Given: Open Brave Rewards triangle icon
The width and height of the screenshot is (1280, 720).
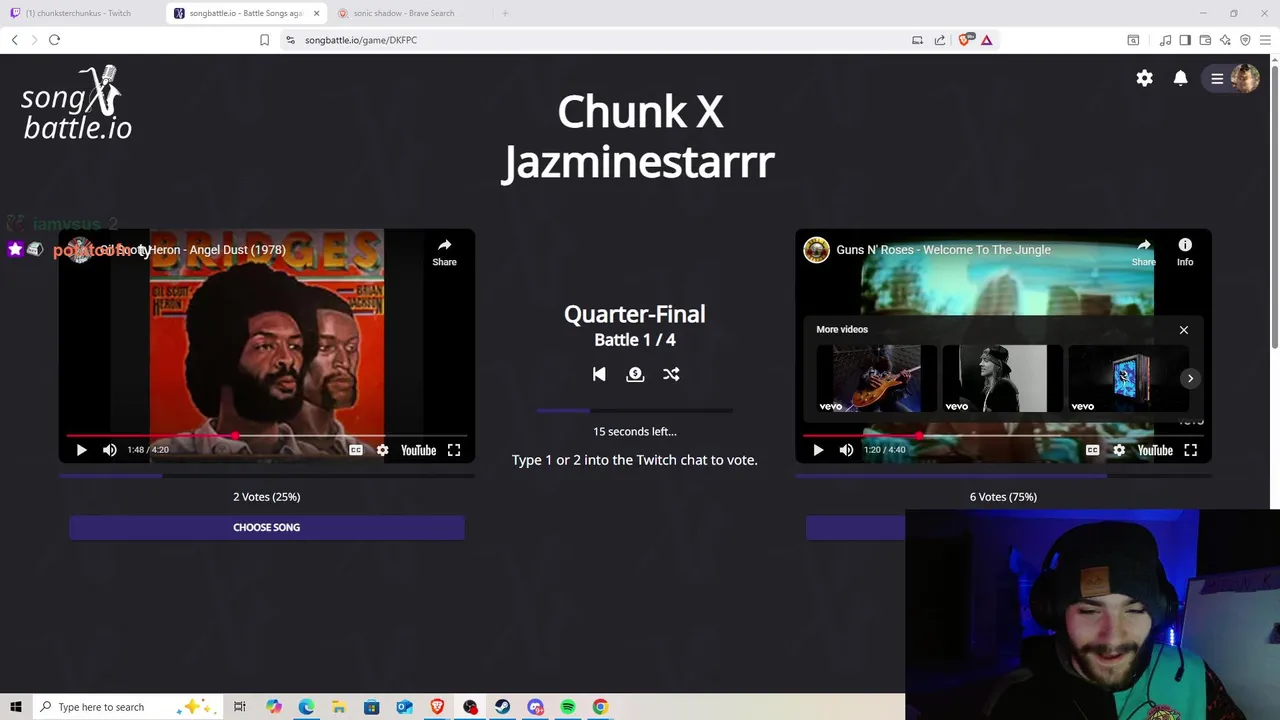Looking at the screenshot, I should (986, 40).
